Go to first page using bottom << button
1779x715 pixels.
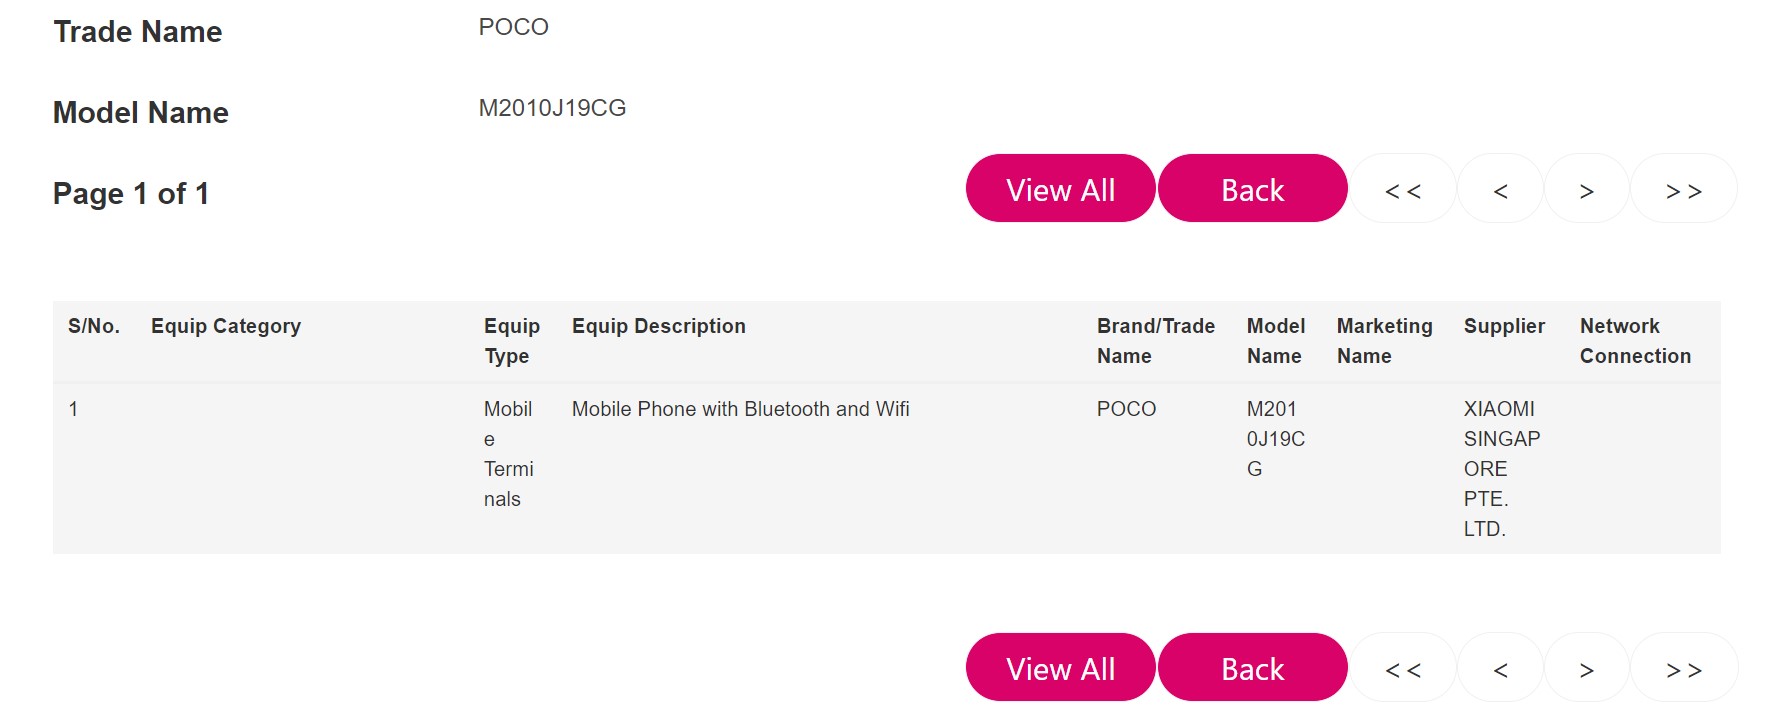tap(1402, 667)
